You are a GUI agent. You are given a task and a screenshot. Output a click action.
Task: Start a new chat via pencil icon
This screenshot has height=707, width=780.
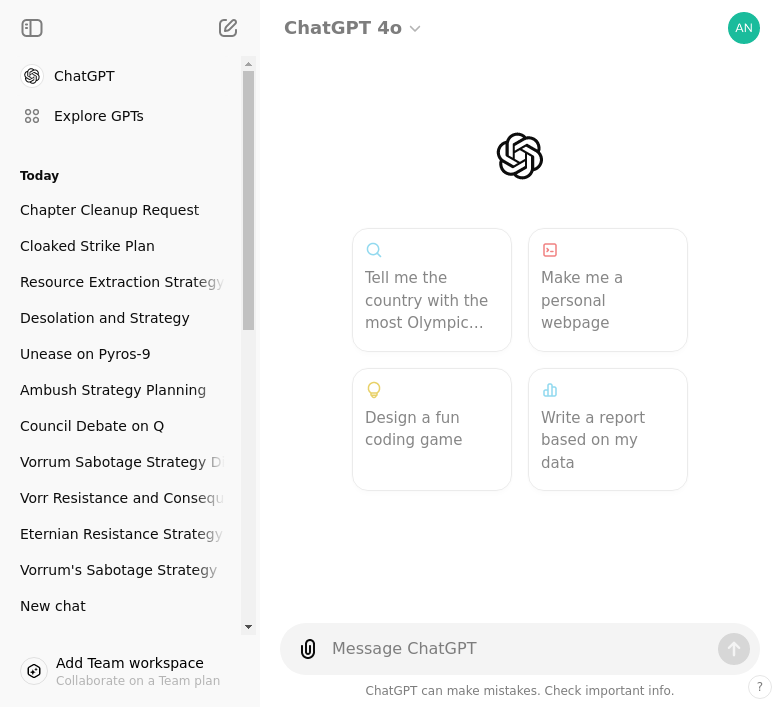pyautogui.click(x=228, y=28)
